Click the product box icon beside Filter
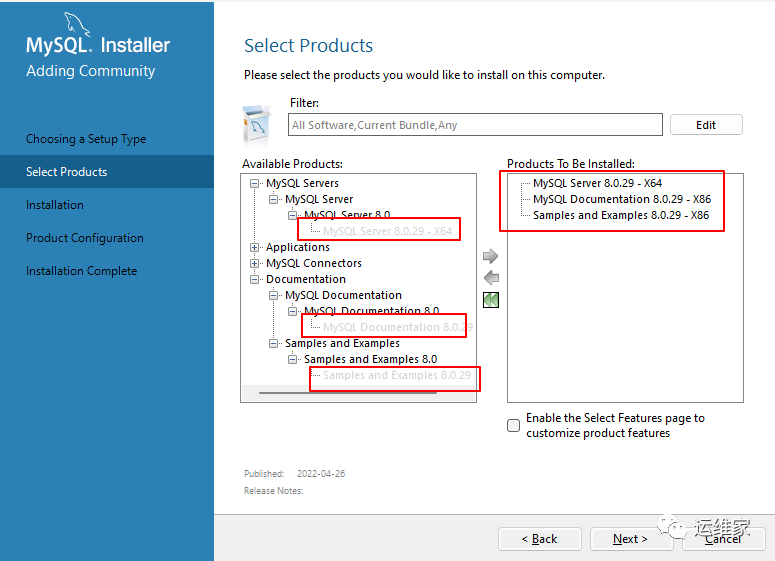Viewport: 775px width, 561px height. [257, 125]
